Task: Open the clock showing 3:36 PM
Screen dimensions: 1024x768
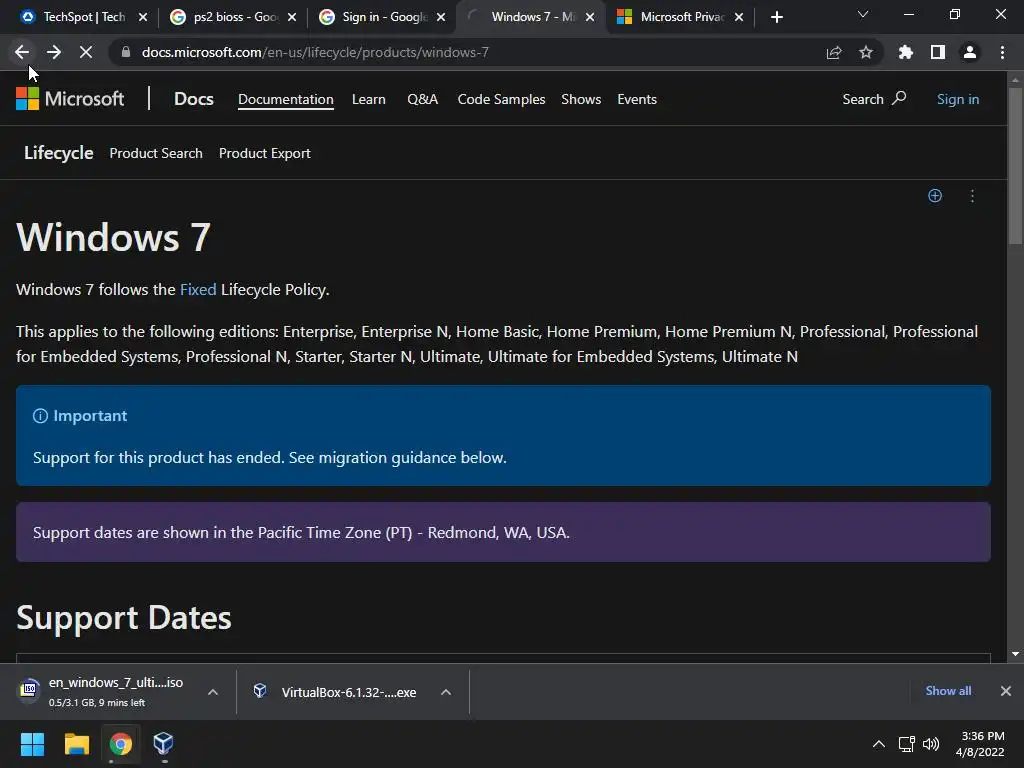Action: coord(980,744)
